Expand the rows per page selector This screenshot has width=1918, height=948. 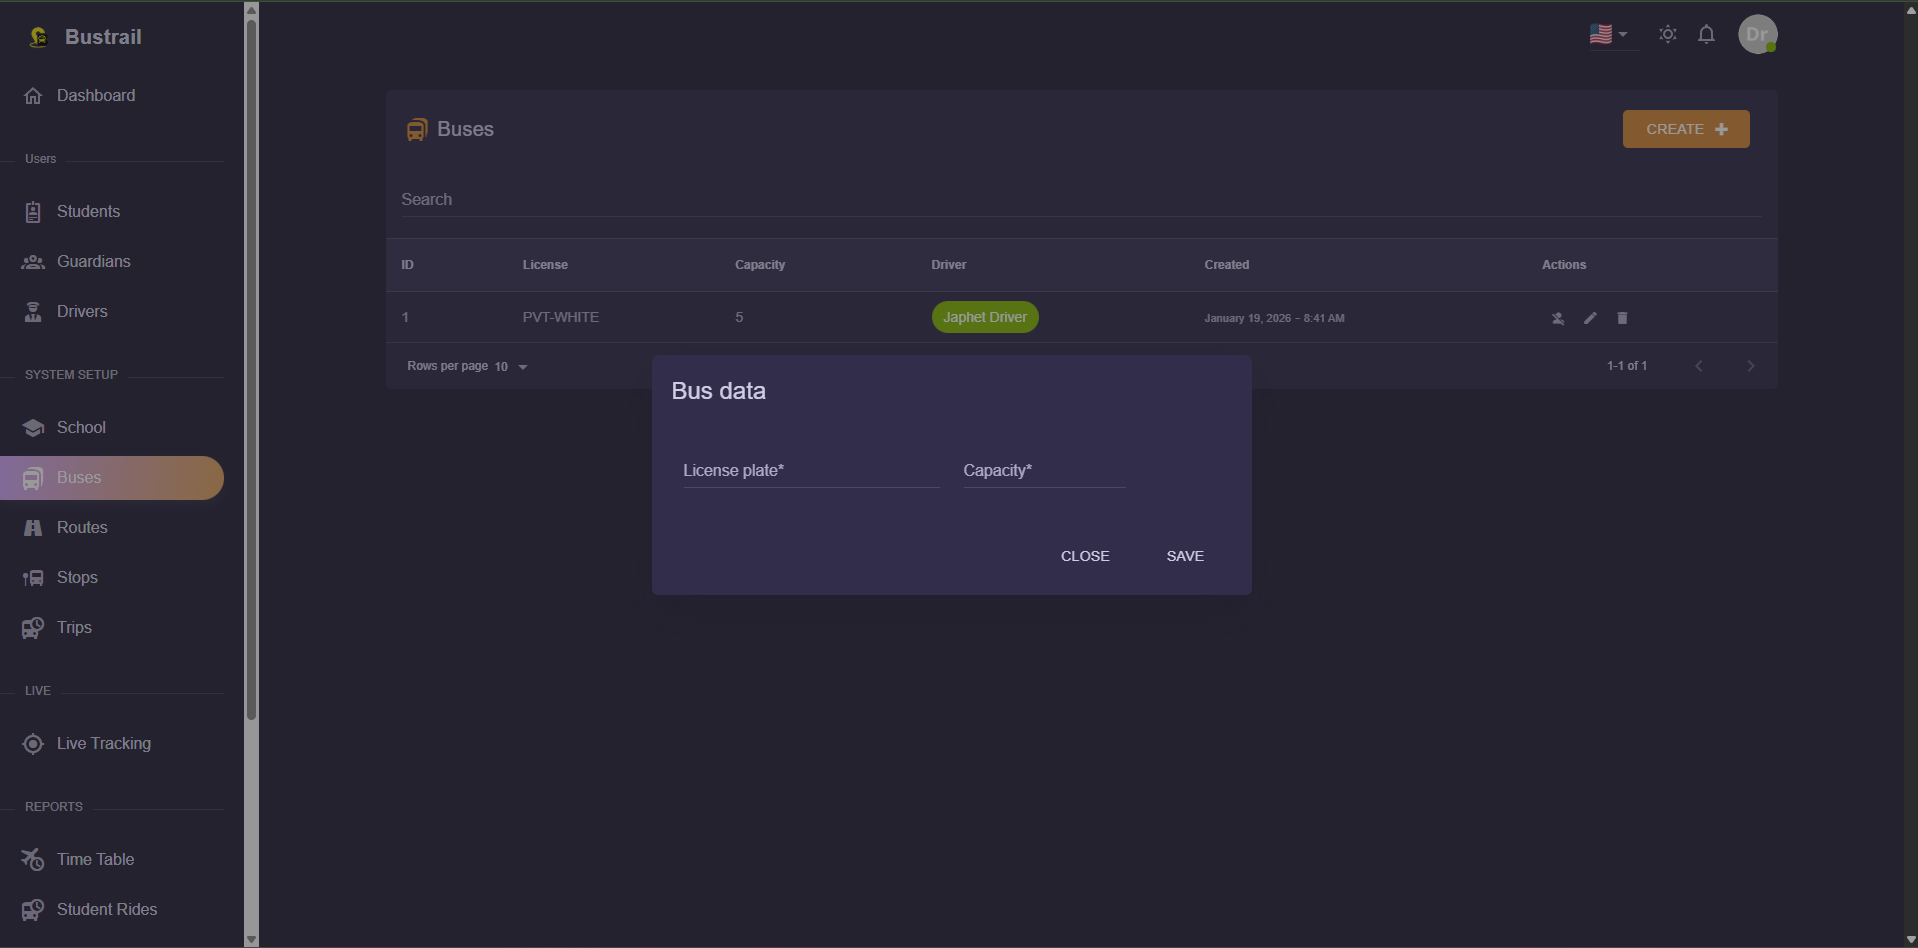511,366
